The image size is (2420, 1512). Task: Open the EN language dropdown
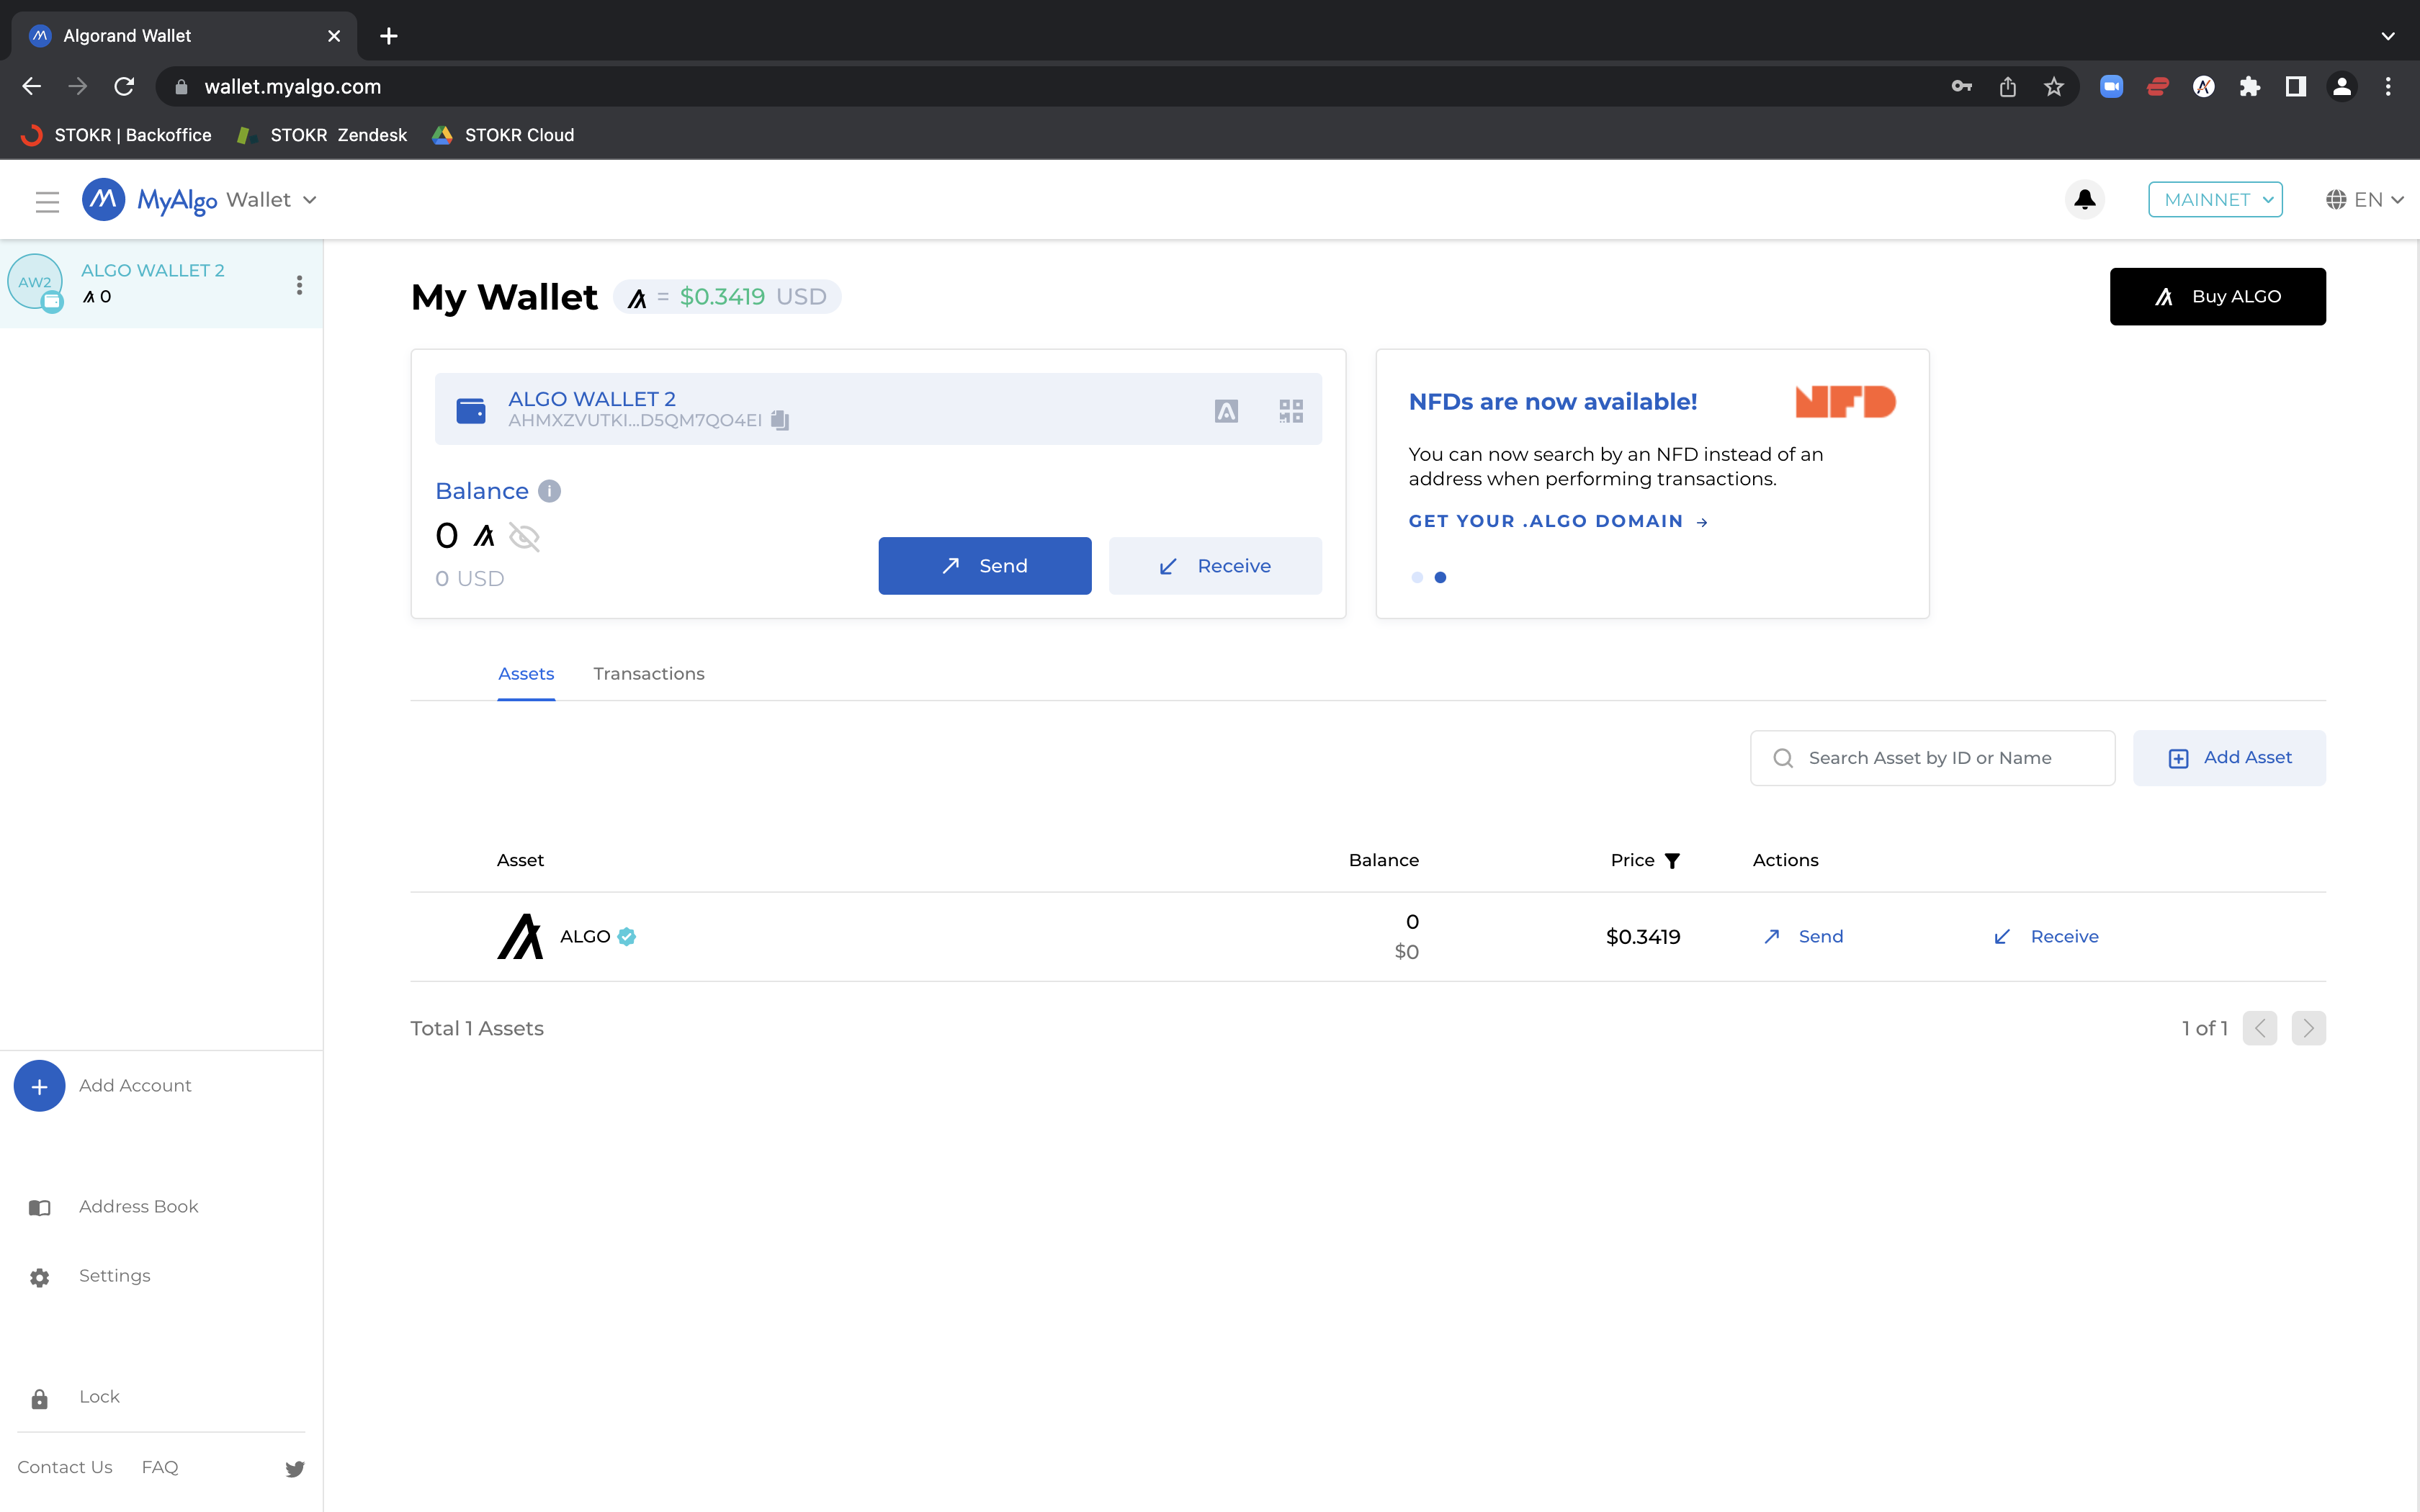point(2365,200)
